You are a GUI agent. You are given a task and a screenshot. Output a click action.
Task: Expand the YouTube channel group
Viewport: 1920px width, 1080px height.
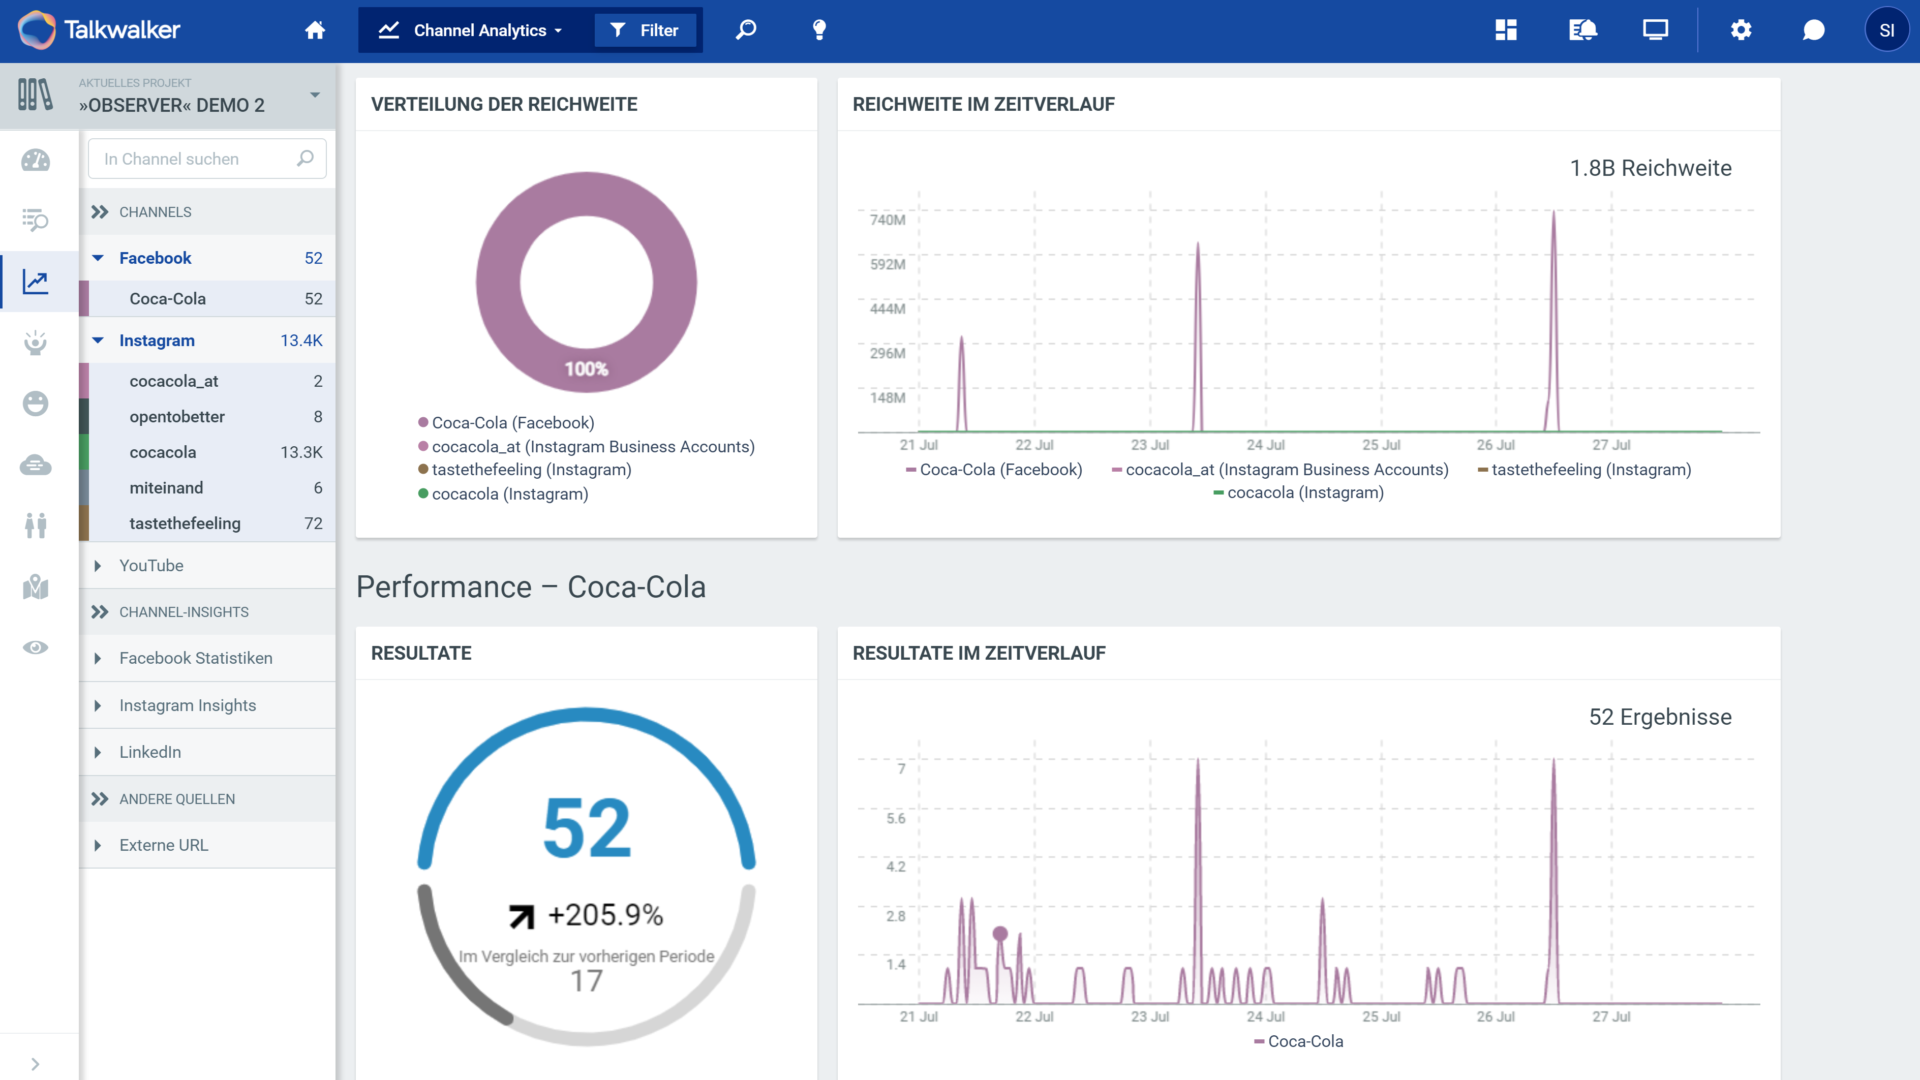98,566
